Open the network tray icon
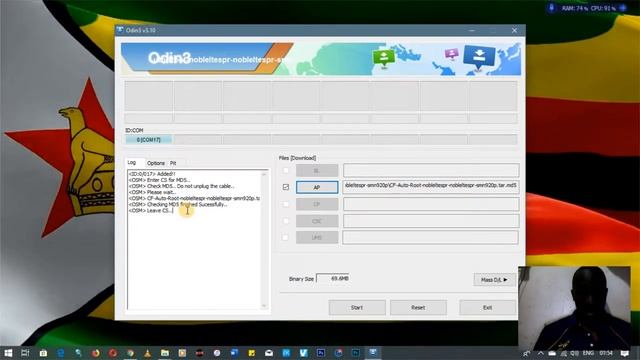The width and height of the screenshot is (640, 360). point(564,353)
